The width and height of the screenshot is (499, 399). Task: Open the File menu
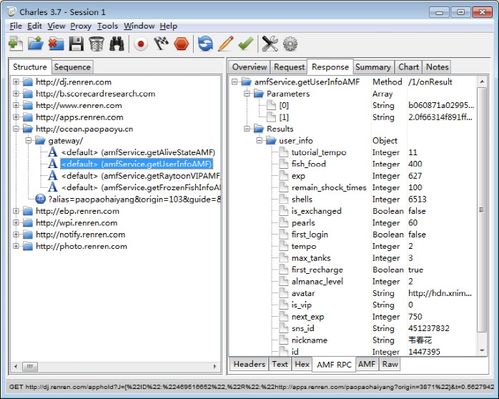pyautogui.click(x=16, y=26)
